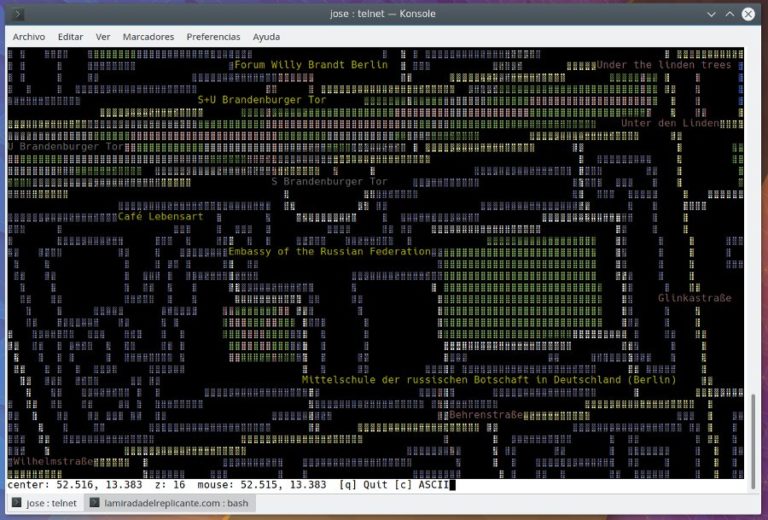
Task: Click the terminal icon on the bash tab
Action: (94, 504)
